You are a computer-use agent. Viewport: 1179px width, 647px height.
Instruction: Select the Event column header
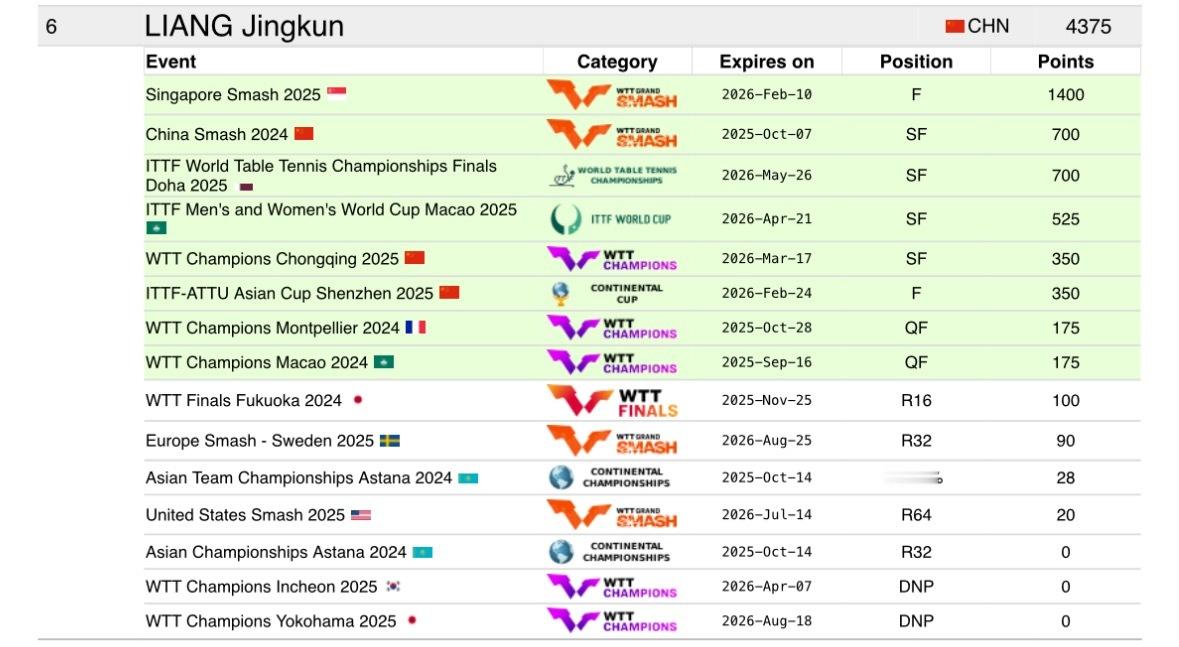point(171,62)
